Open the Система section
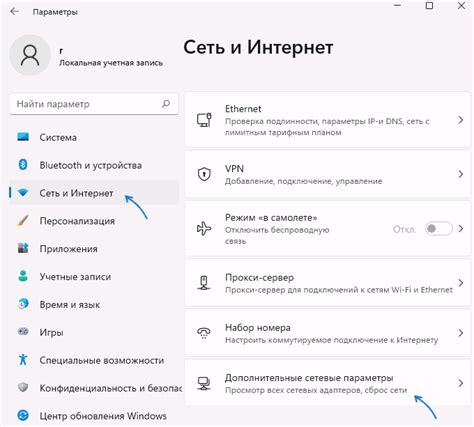Viewport: 474px width, 427px height. pyautogui.click(x=94, y=137)
